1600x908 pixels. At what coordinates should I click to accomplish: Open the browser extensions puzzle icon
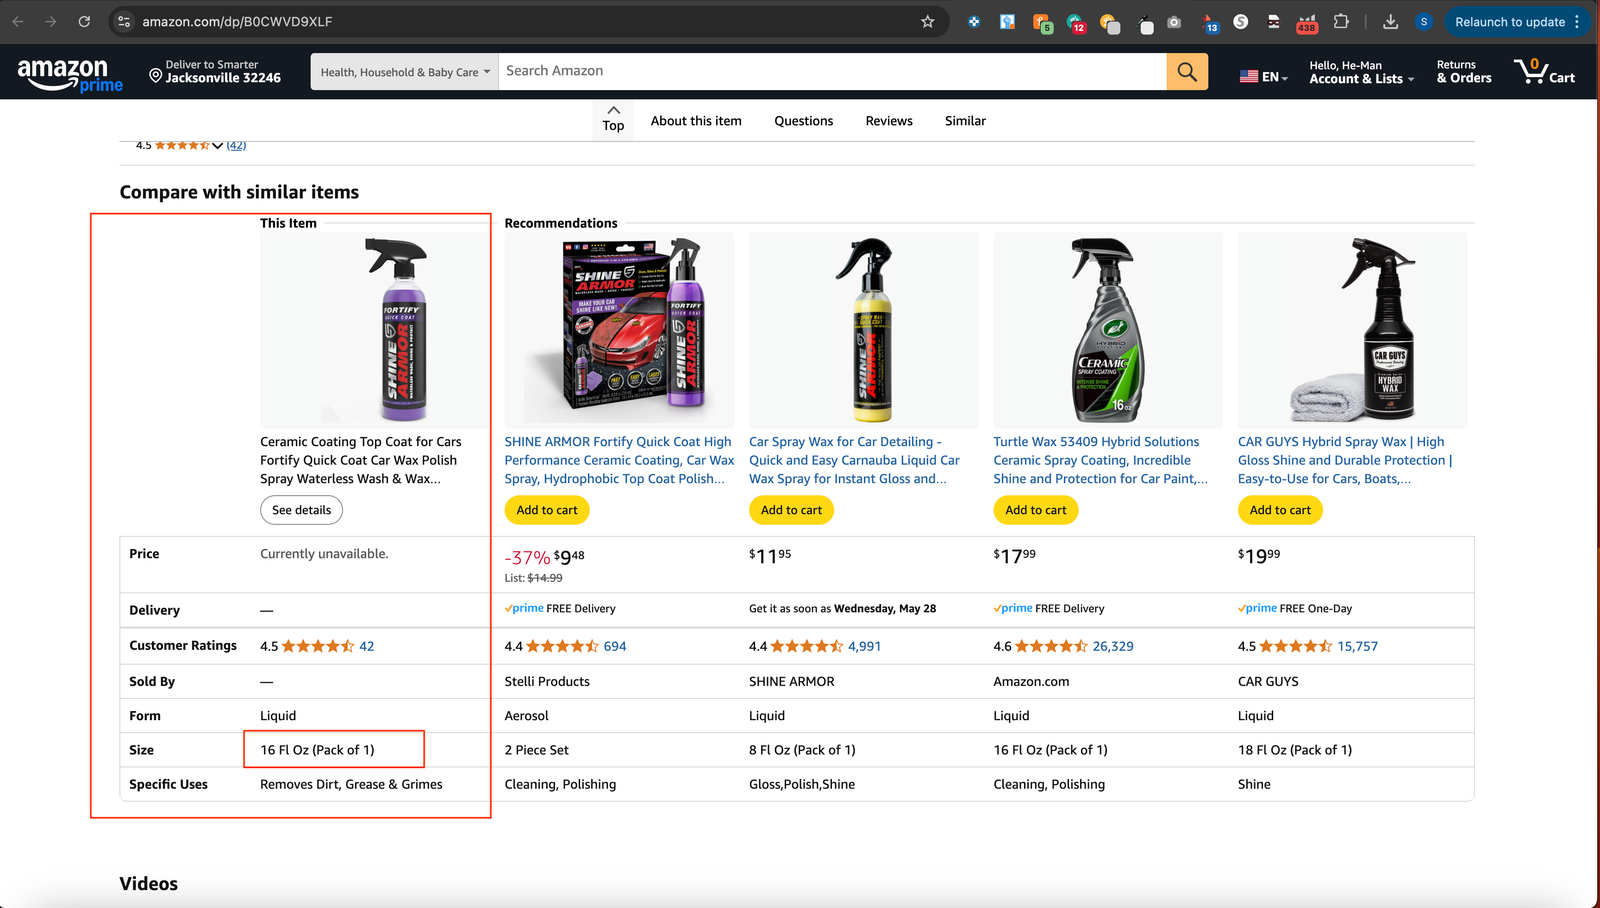coord(1341,21)
